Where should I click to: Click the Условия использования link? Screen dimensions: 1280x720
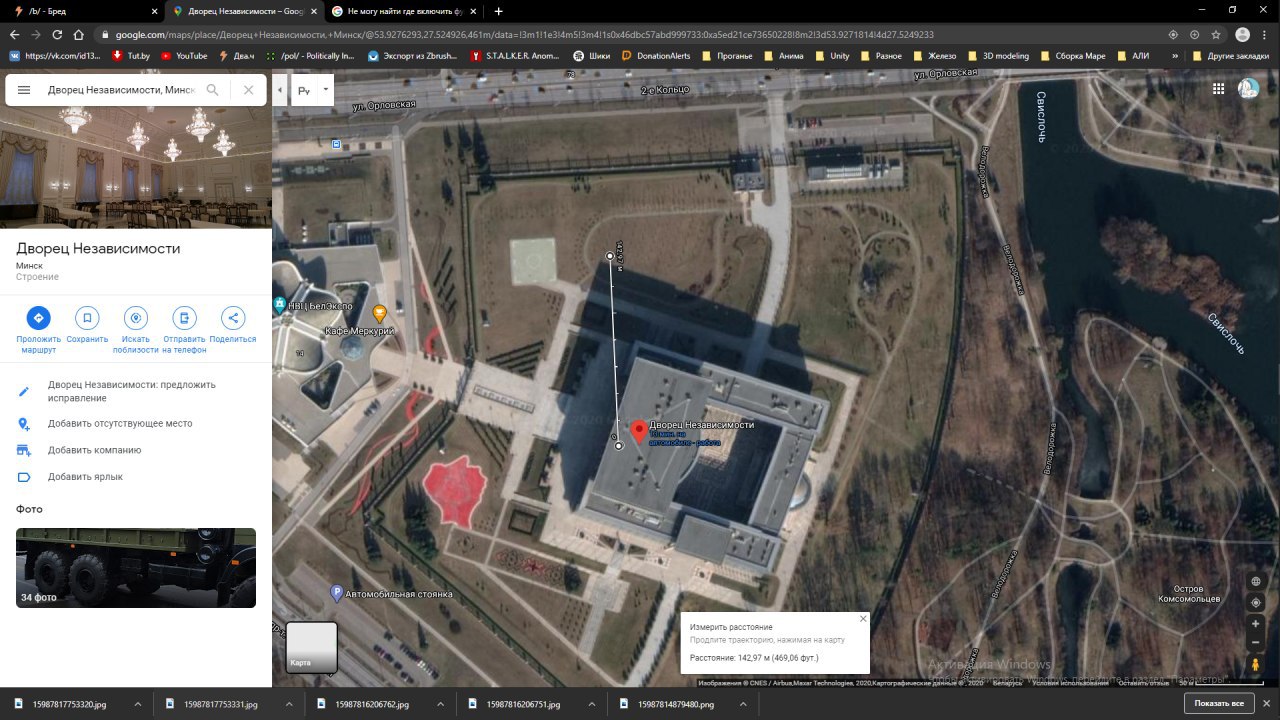click(1070, 683)
